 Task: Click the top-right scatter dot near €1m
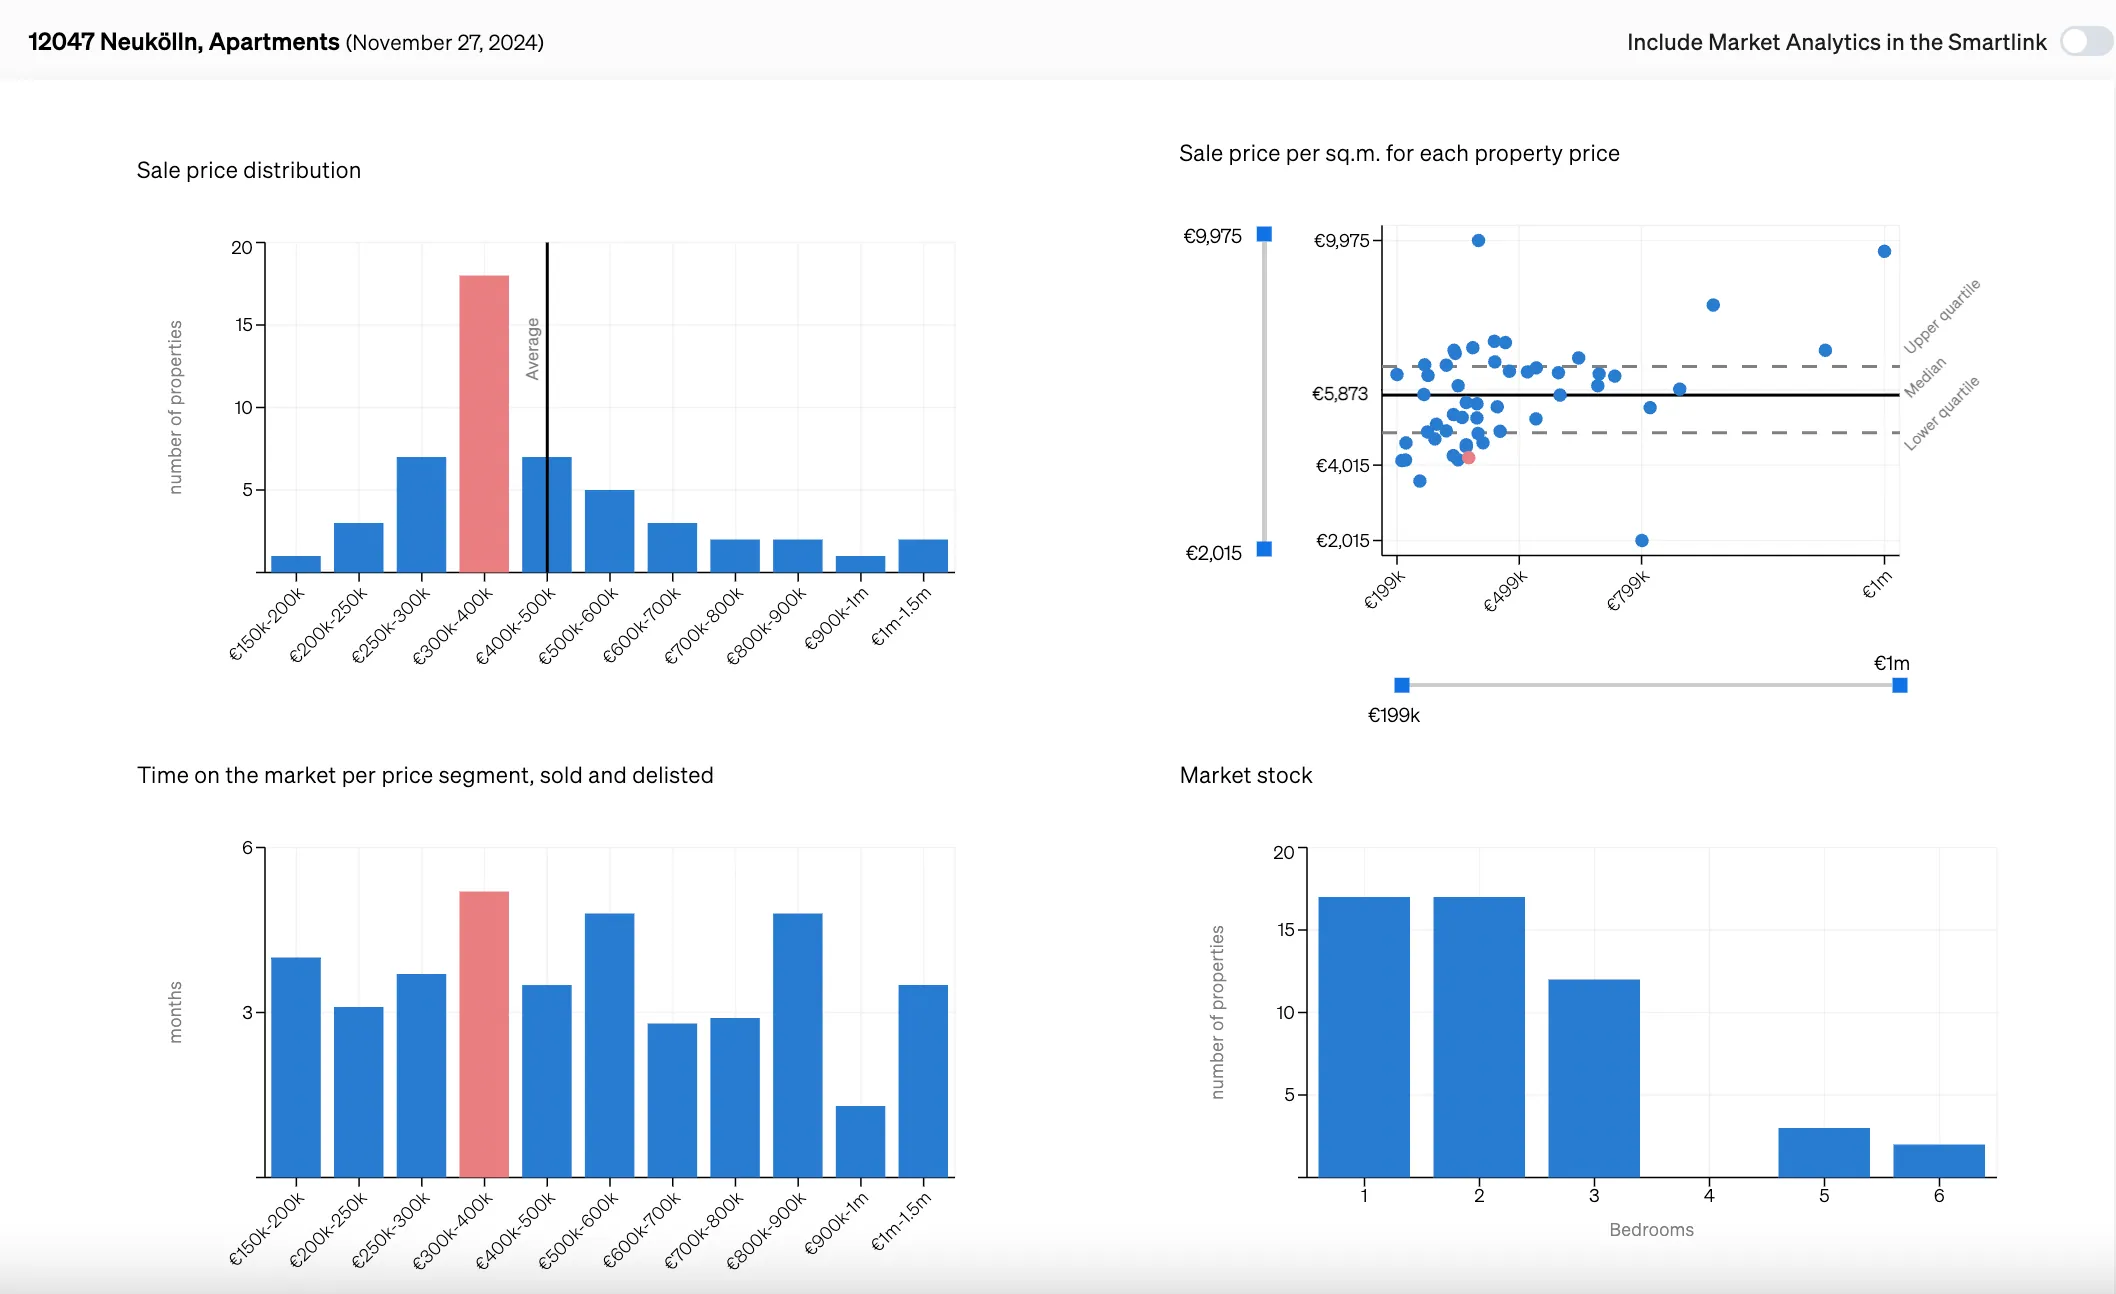click(x=1884, y=251)
